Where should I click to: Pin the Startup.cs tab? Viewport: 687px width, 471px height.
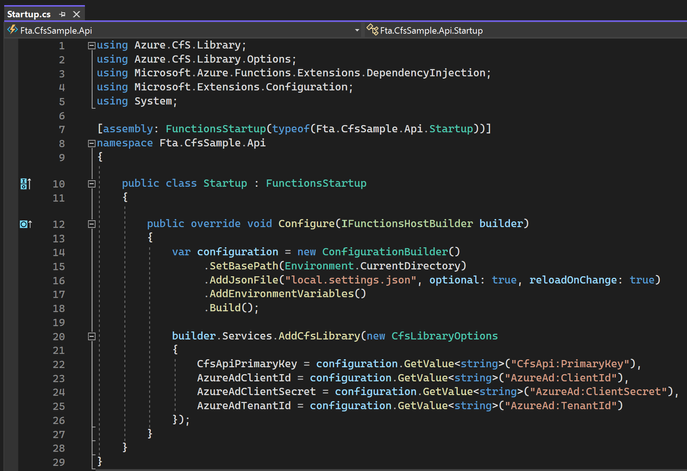(x=62, y=14)
